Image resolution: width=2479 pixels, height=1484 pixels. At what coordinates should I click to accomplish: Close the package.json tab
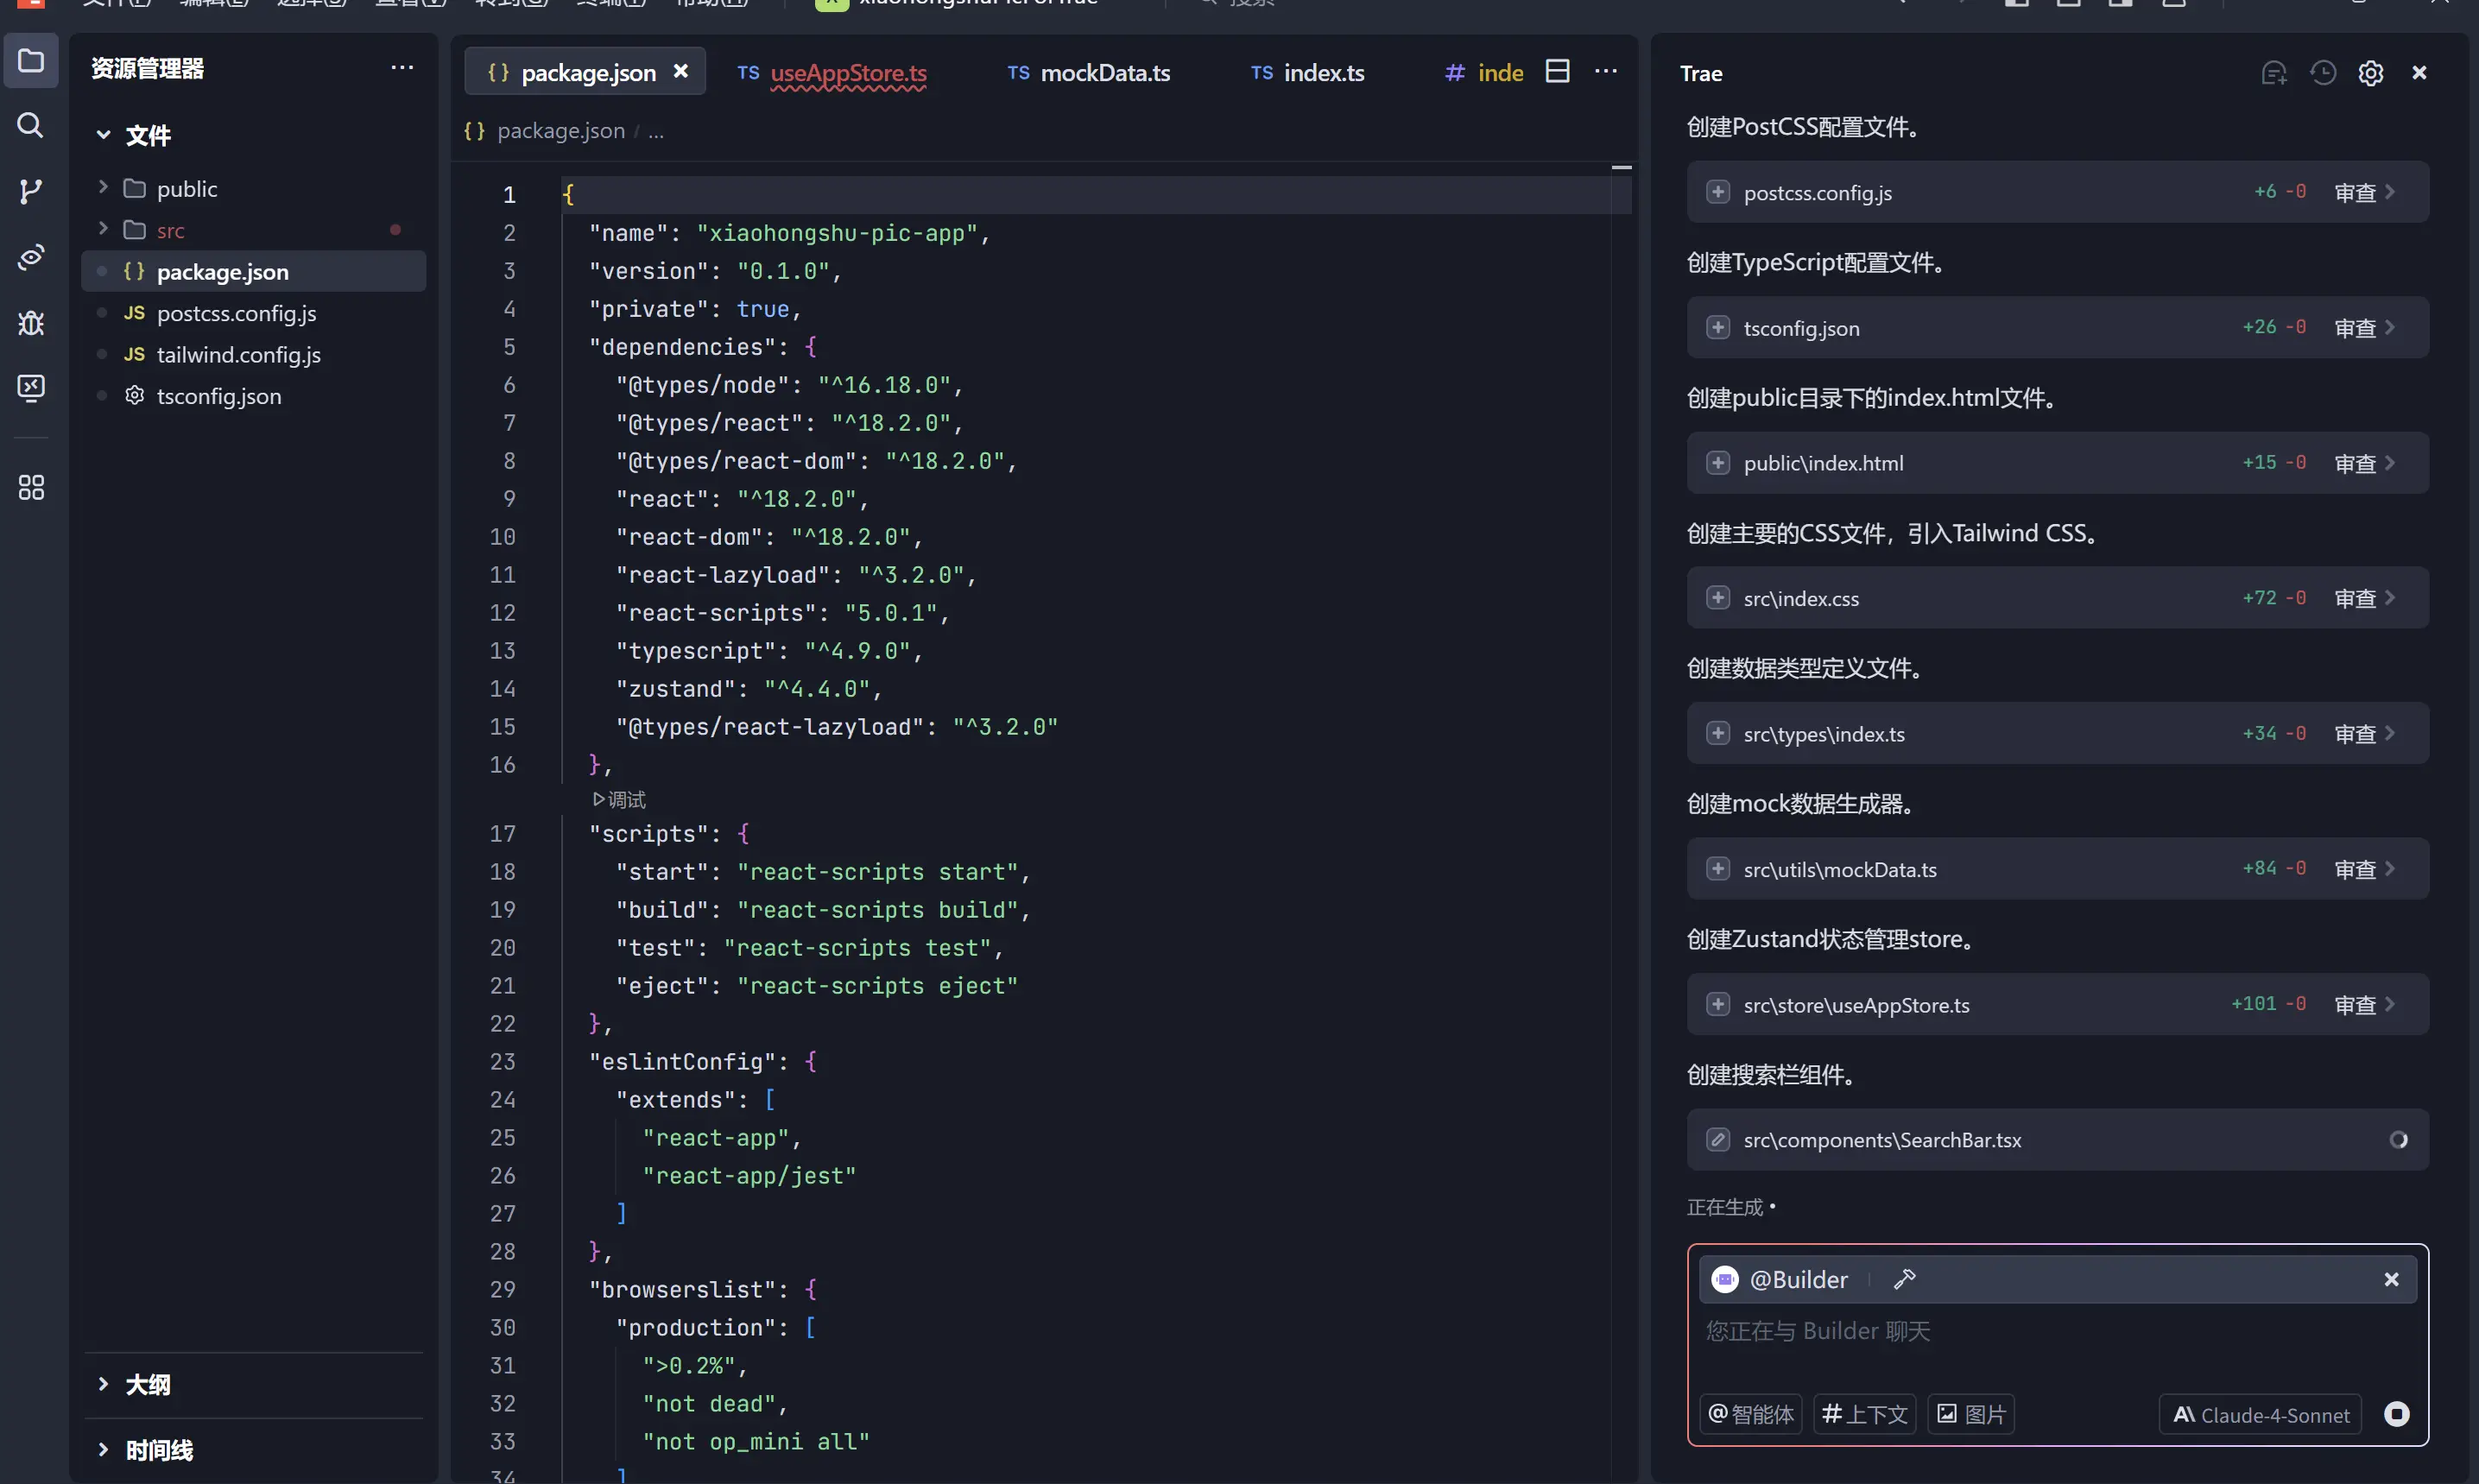[681, 72]
